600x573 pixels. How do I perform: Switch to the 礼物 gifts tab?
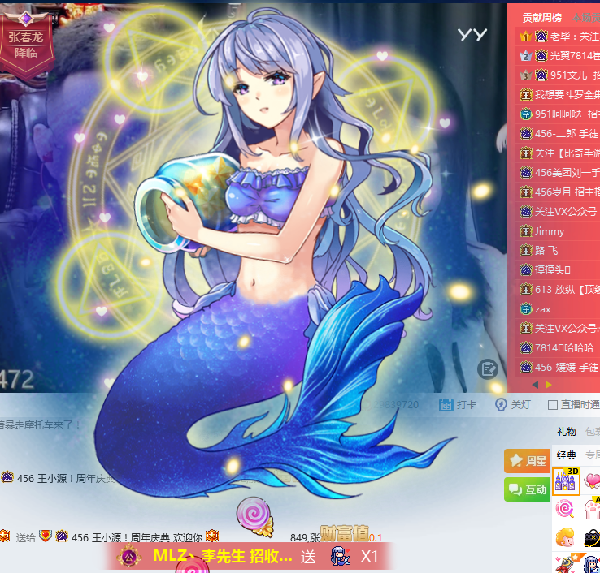(x=567, y=432)
